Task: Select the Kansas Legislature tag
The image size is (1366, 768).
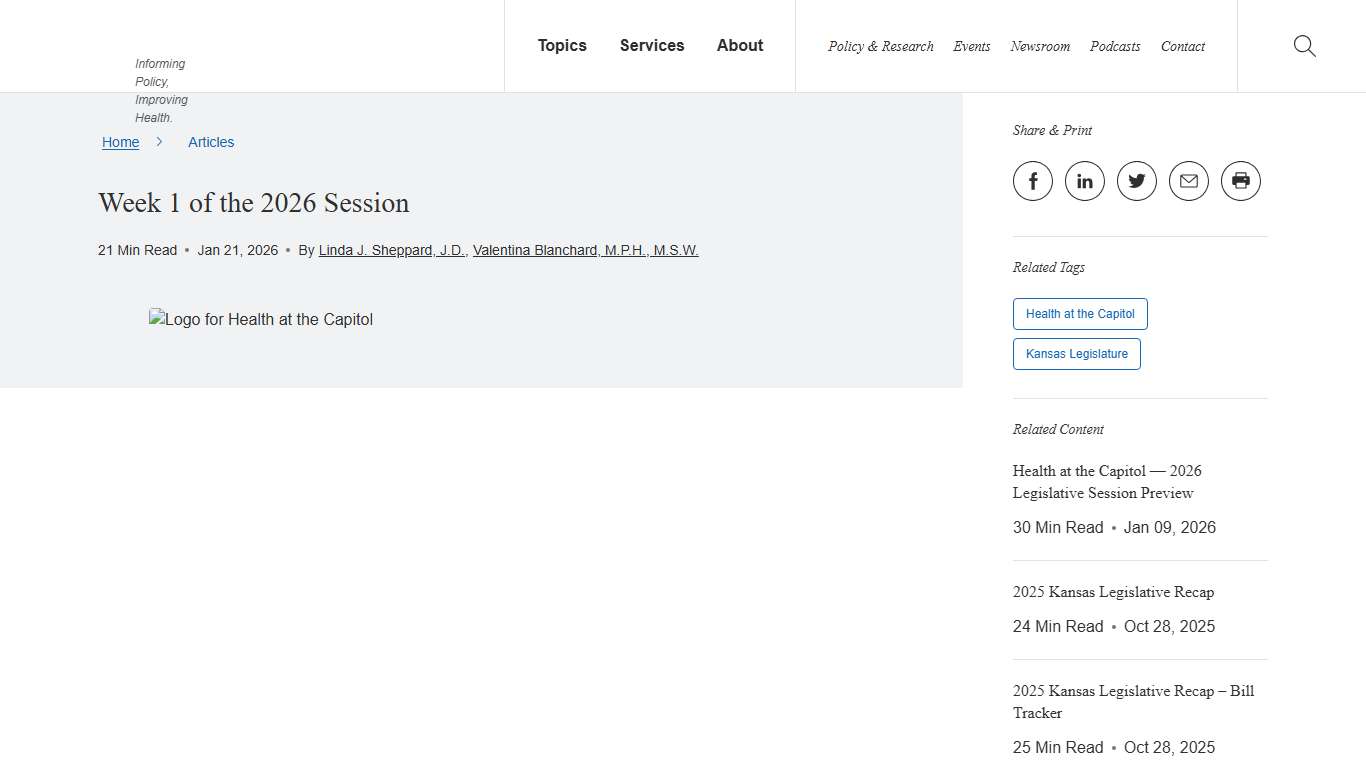Action: tap(1076, 354)
